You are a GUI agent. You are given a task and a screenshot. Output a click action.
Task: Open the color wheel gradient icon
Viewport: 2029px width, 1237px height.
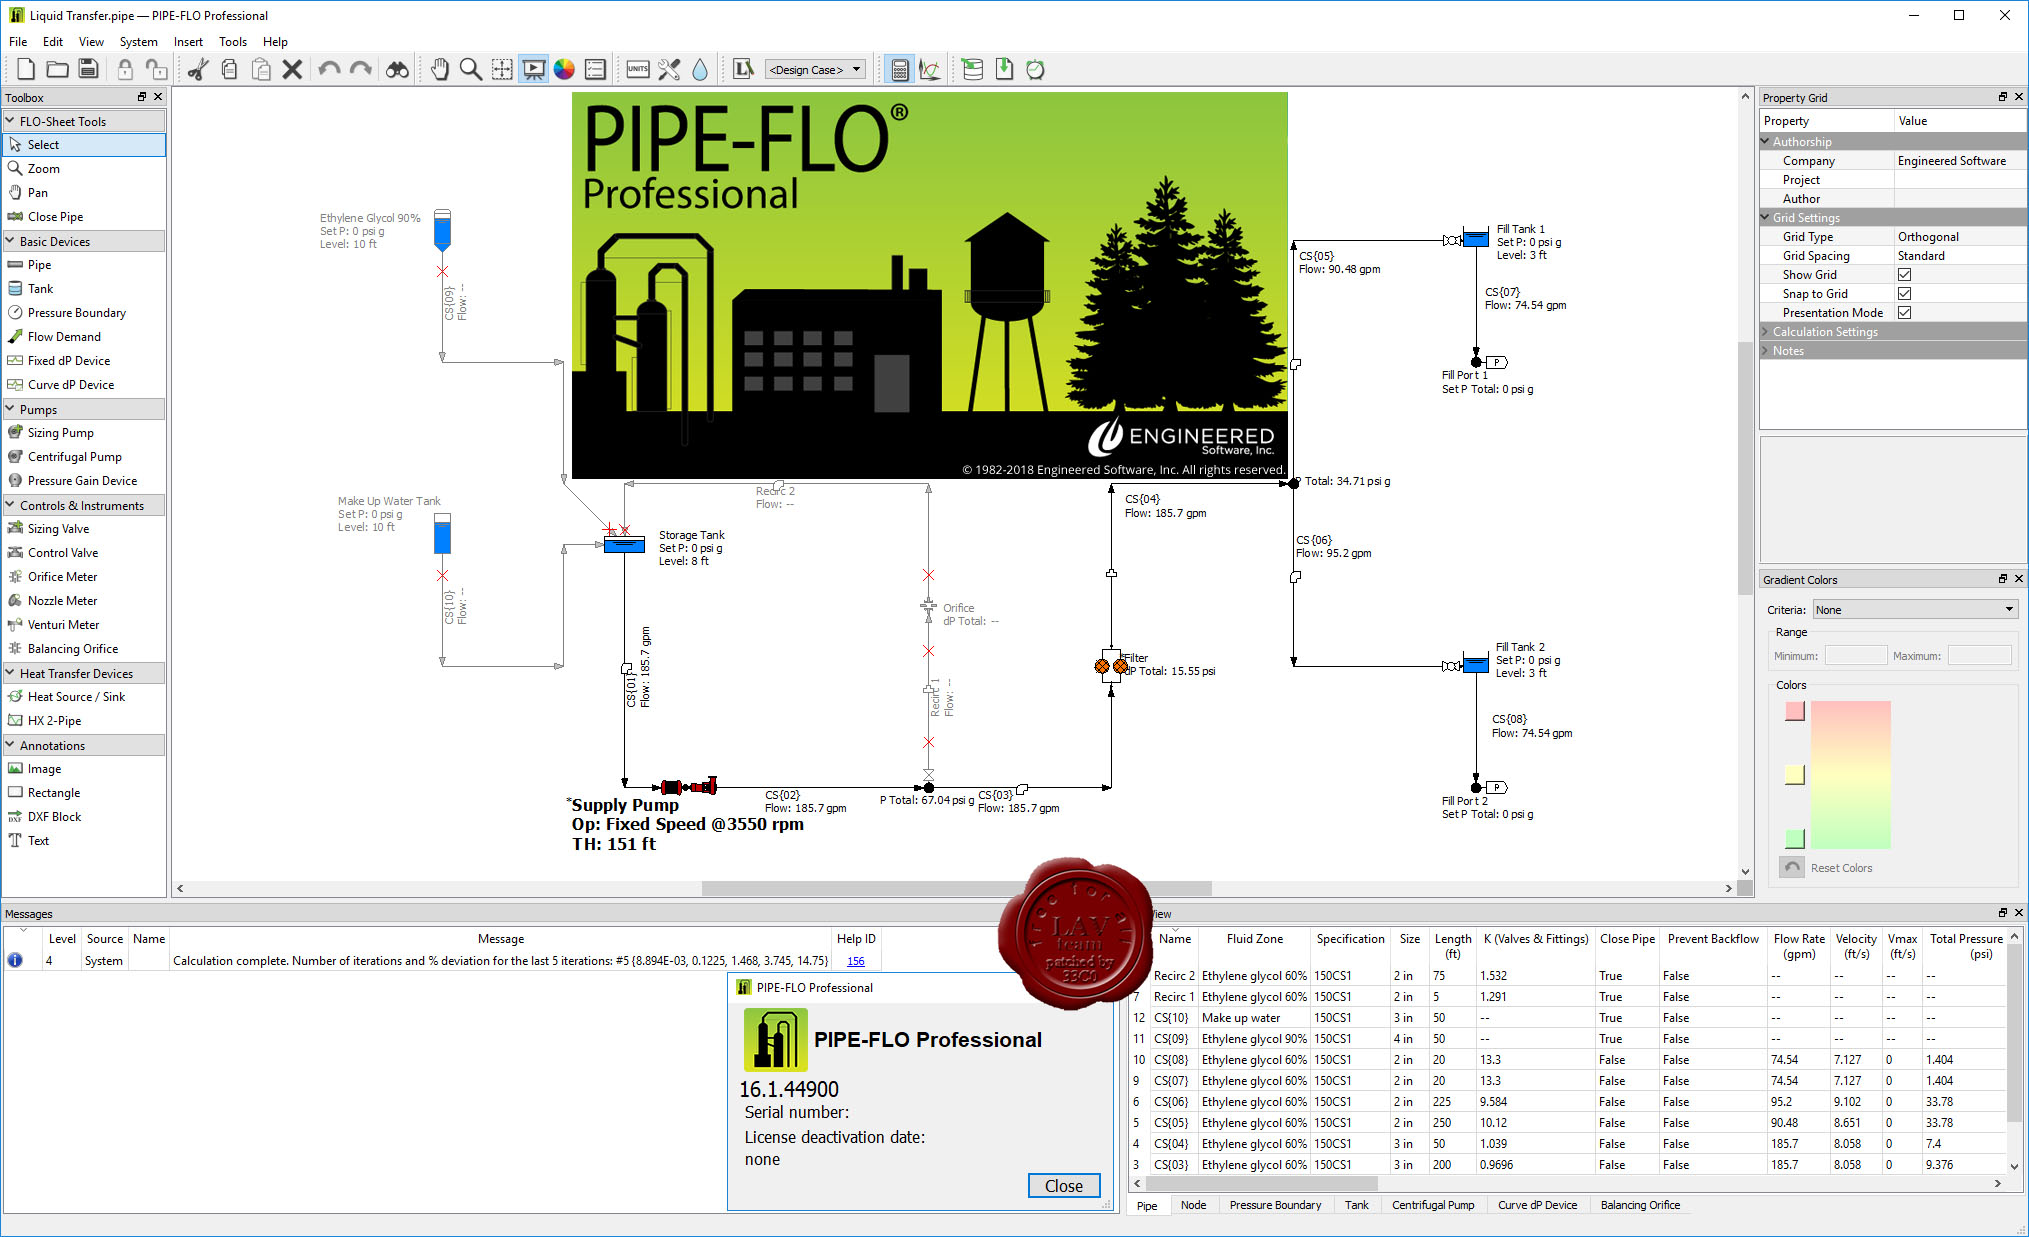(x=564, y=69)
